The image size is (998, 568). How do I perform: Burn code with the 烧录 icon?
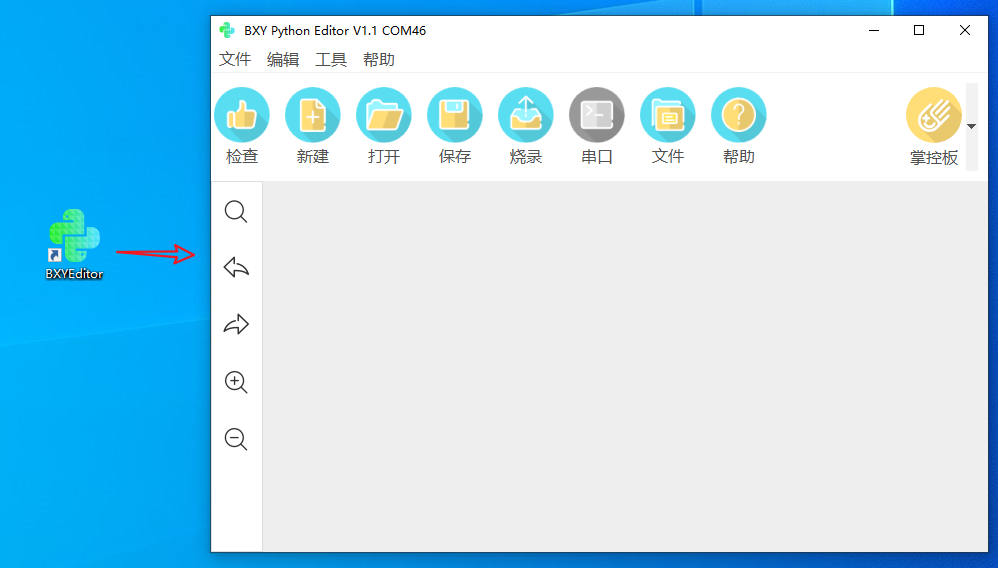526,115
